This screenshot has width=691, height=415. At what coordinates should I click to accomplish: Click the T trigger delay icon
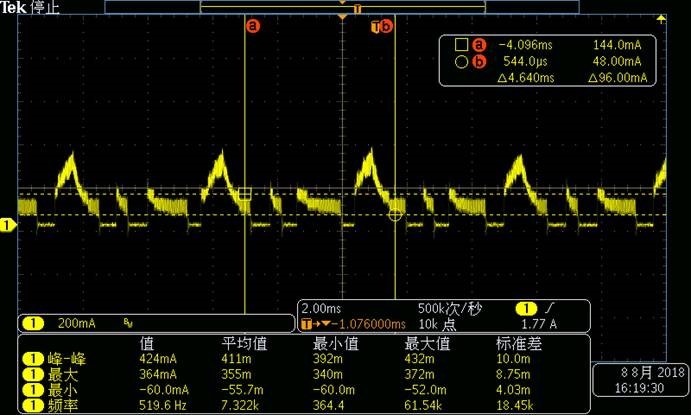[x=306, y=324]
